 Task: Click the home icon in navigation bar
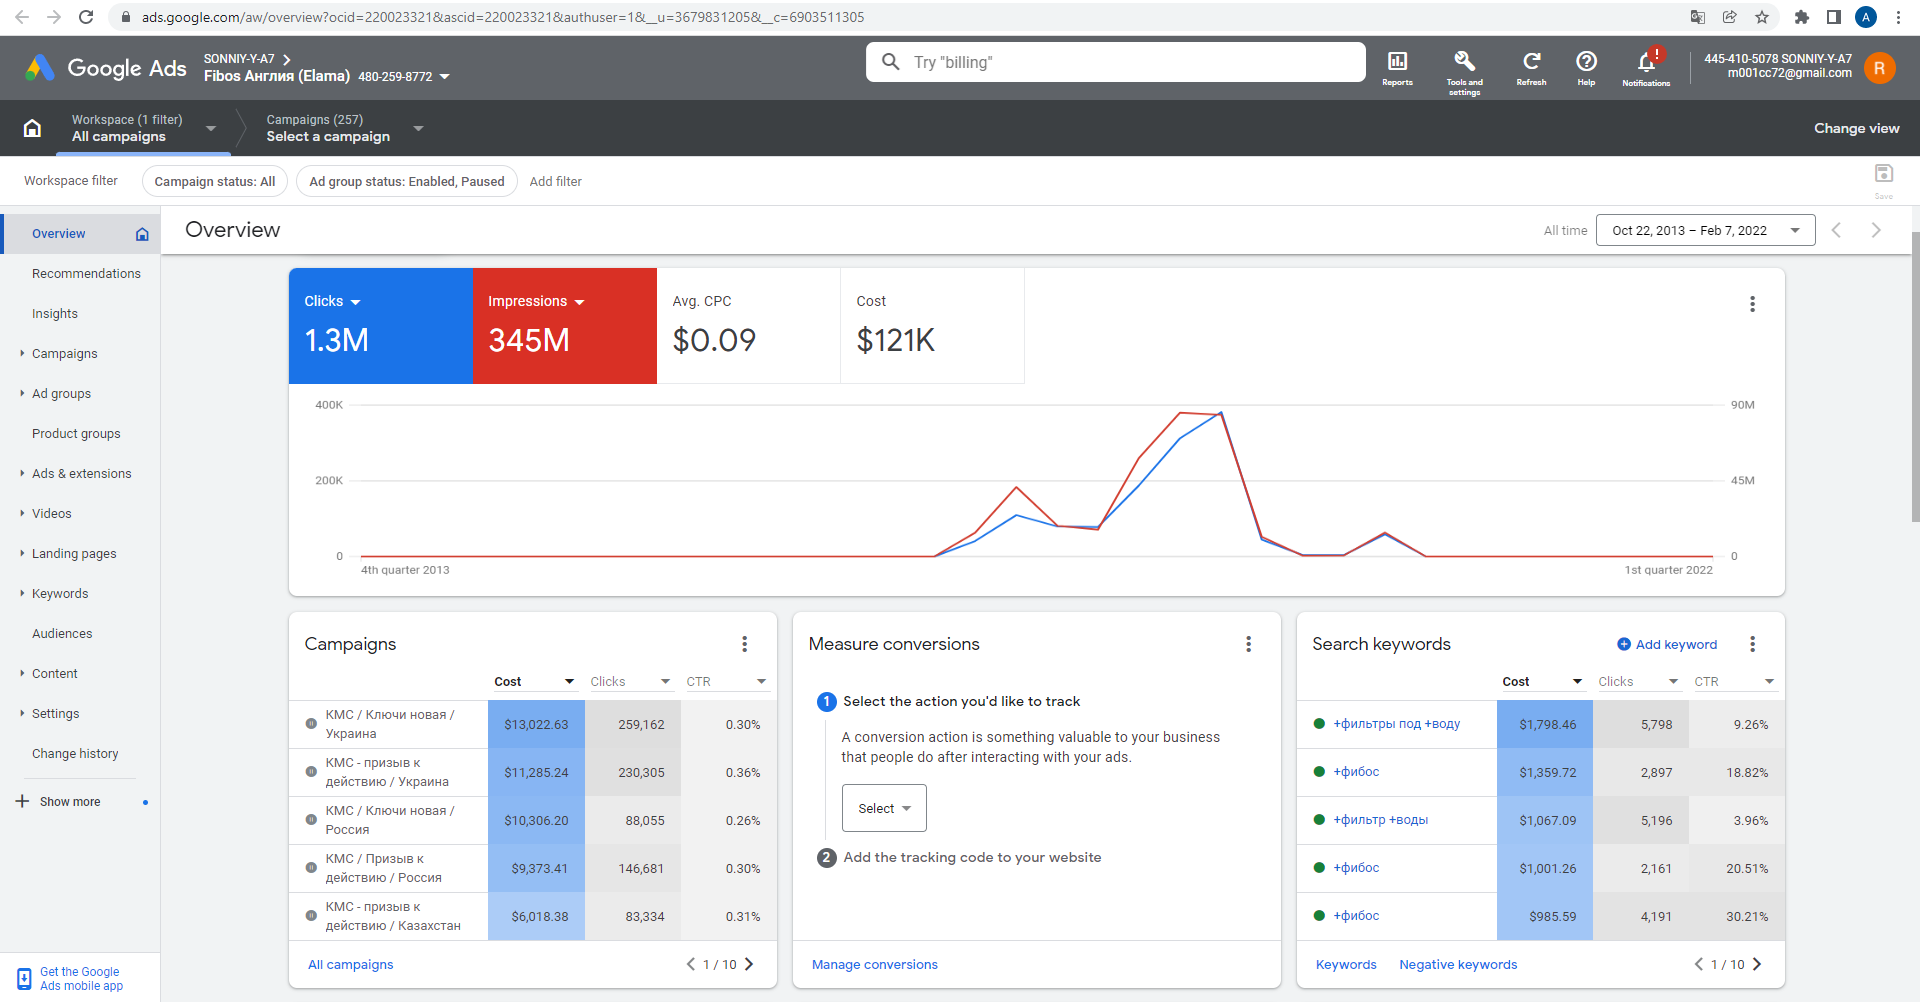click(32, 128)
